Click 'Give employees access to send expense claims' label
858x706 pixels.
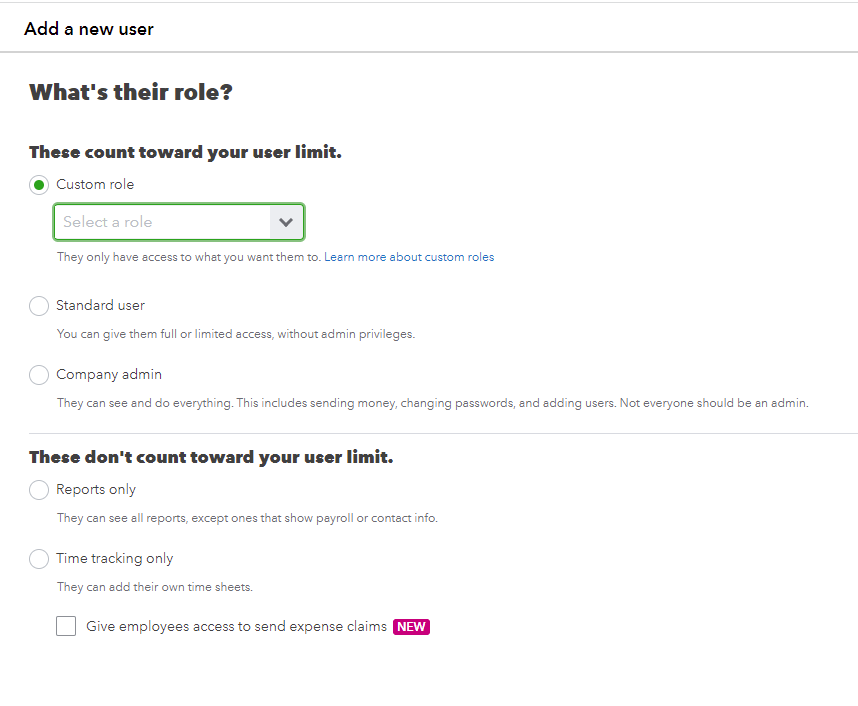(x=236, y=627)
